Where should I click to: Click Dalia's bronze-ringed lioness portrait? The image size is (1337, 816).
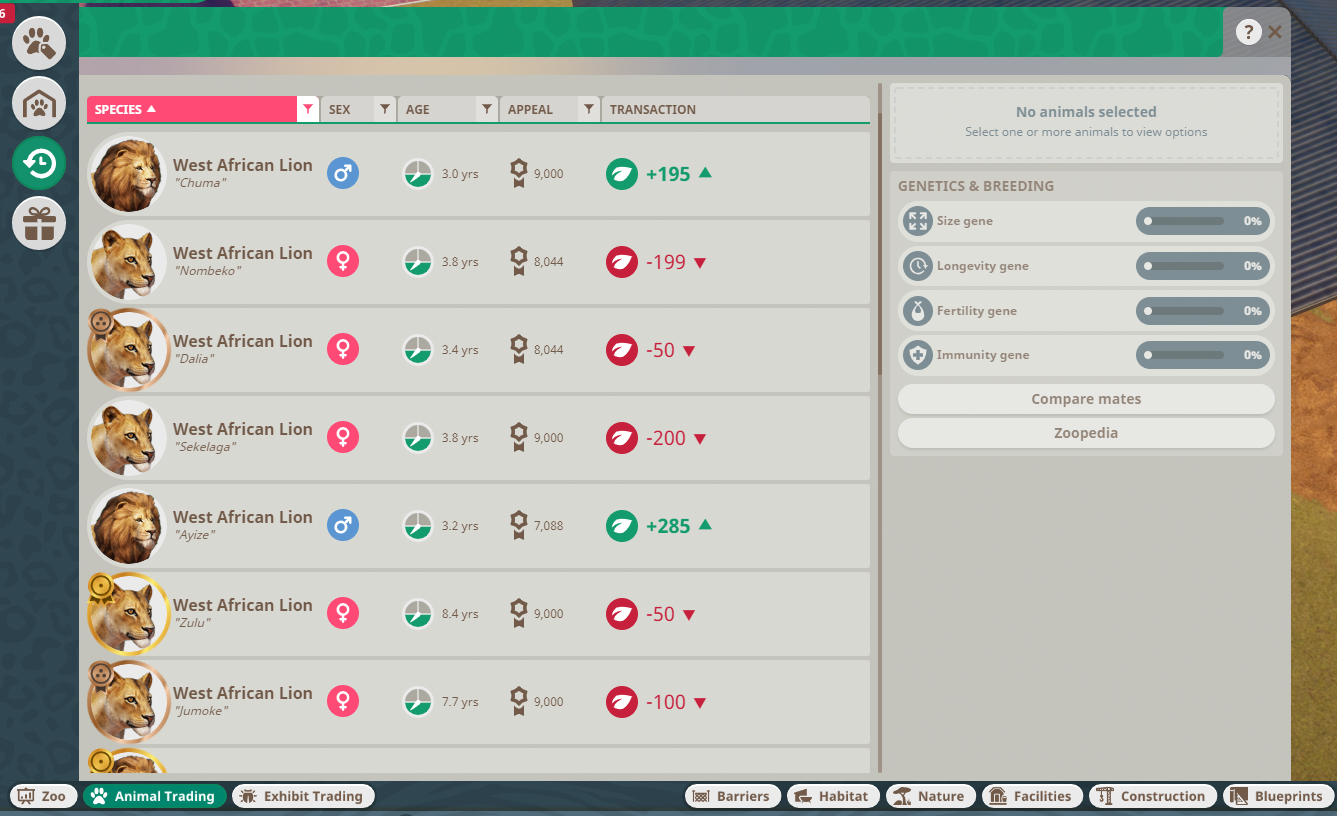click(x=127, y=350)
